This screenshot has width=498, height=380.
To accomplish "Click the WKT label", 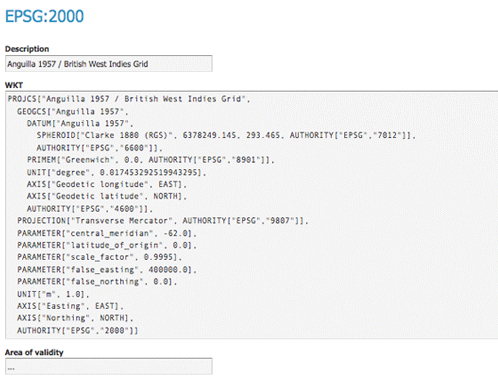I will tap(14, 85).
